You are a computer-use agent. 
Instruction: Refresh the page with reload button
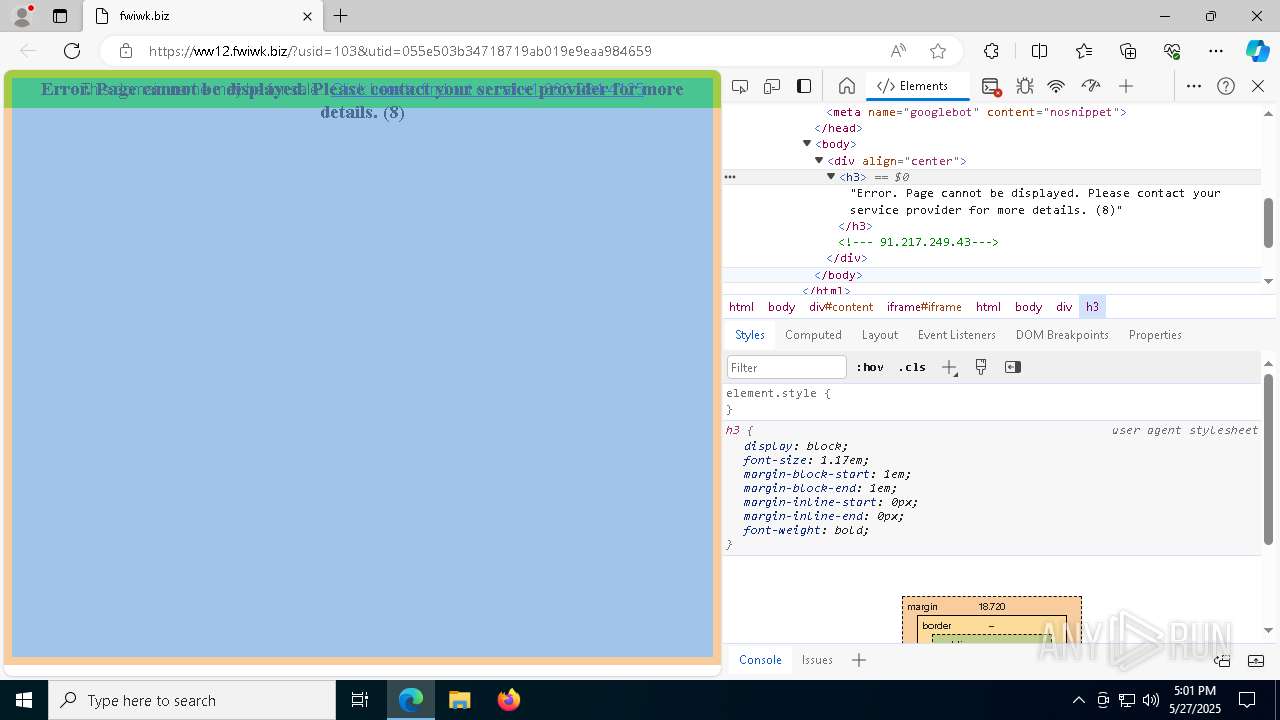click(72, 51)
